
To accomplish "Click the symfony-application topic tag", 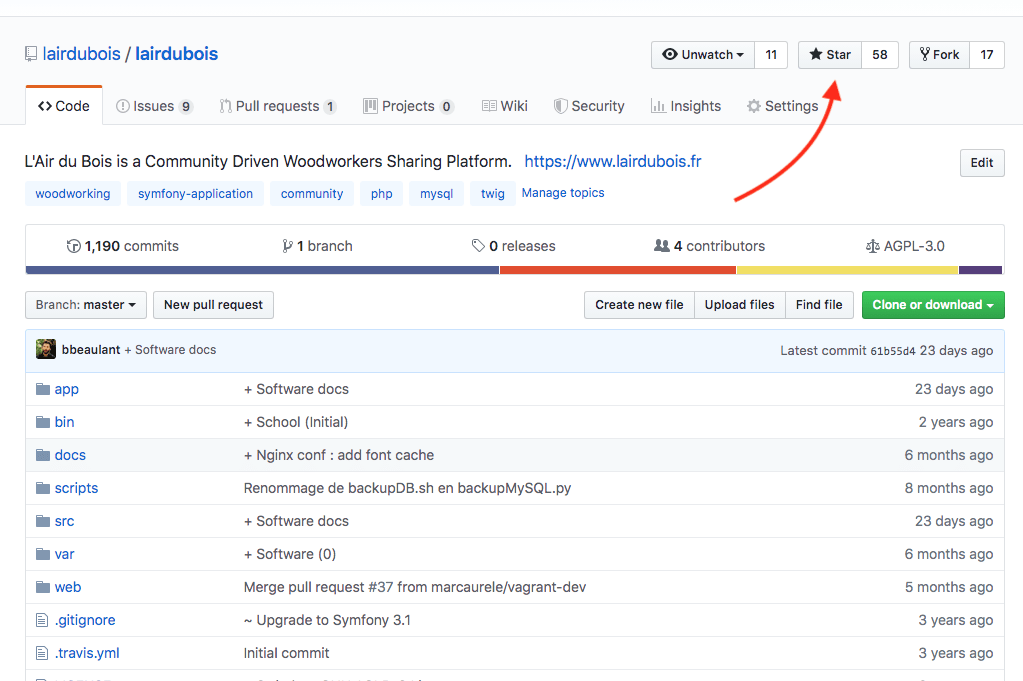I will (195, 194).
